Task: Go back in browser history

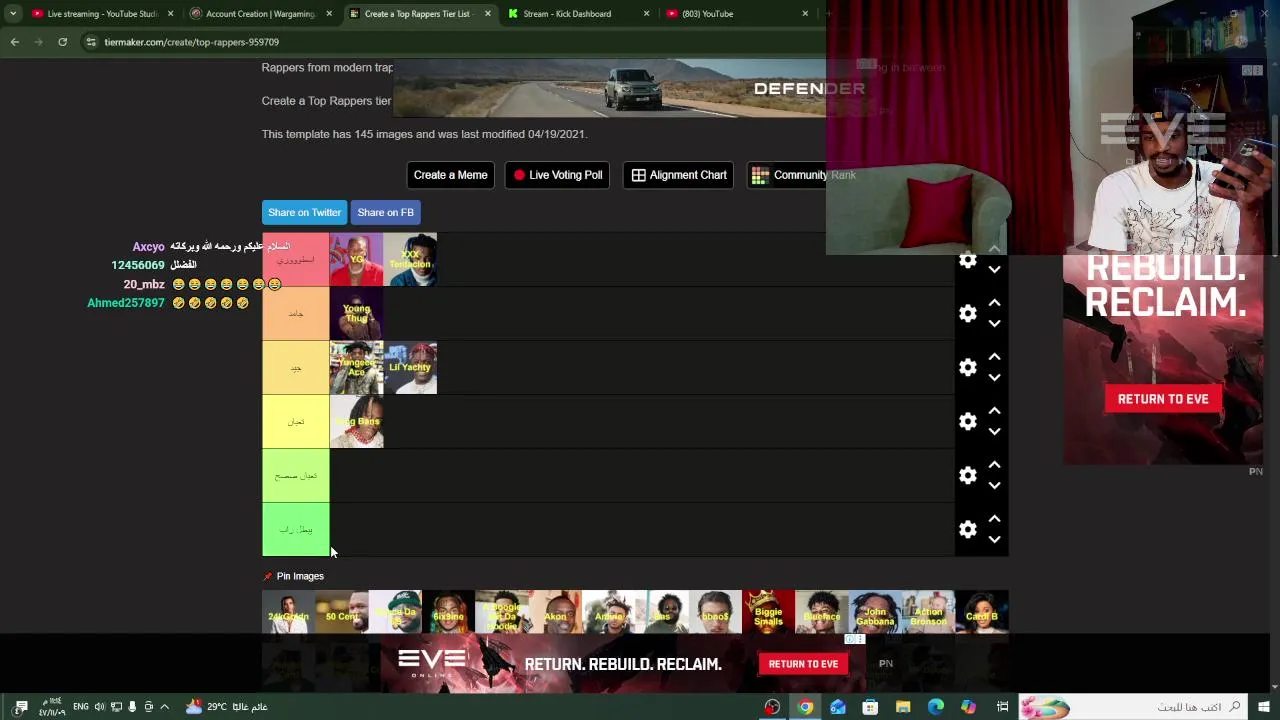Action: point(14,42)
